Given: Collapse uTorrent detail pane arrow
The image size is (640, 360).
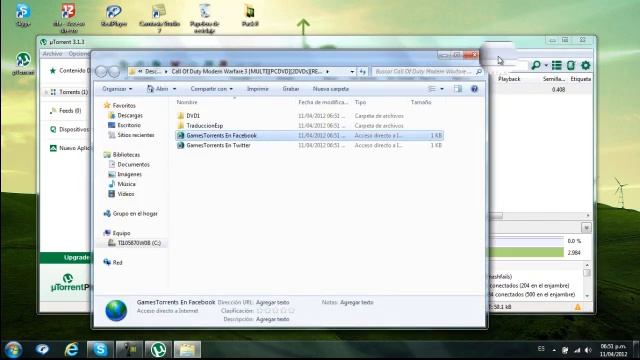Looking at the screenshot, I should (x=586, y=228).
